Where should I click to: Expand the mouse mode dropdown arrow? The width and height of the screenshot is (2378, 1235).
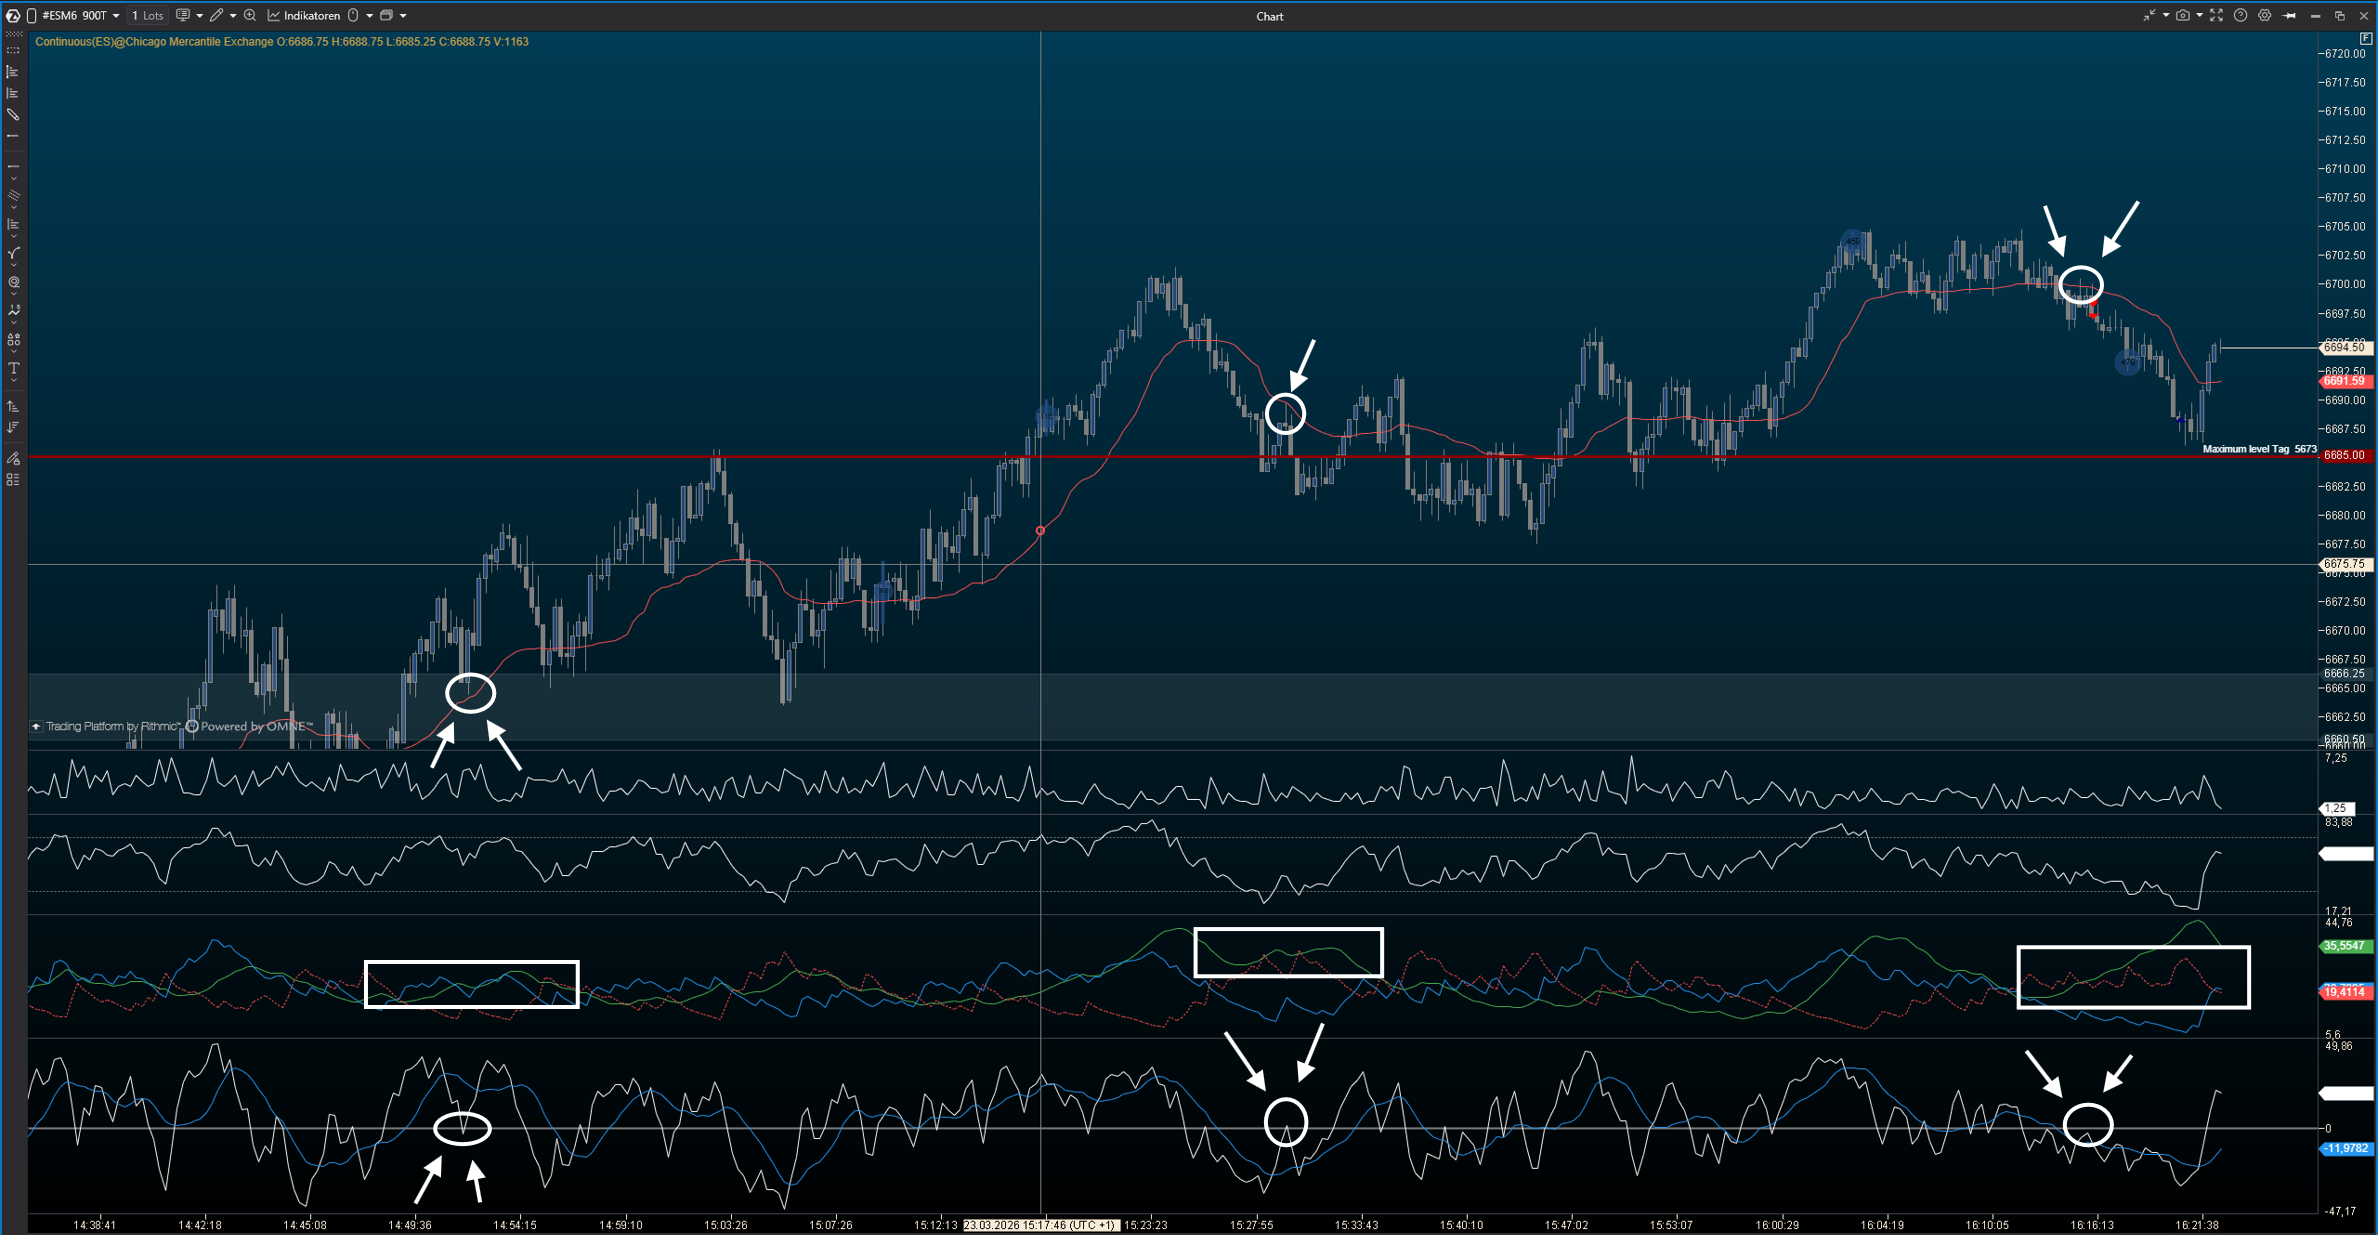[369, 16]
